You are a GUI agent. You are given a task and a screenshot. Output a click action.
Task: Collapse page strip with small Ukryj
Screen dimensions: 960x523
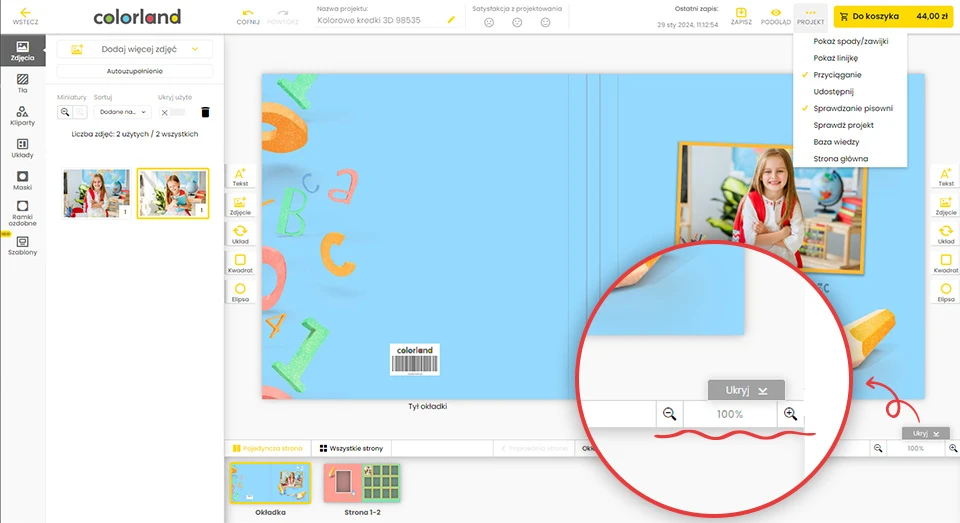(925, 433)
